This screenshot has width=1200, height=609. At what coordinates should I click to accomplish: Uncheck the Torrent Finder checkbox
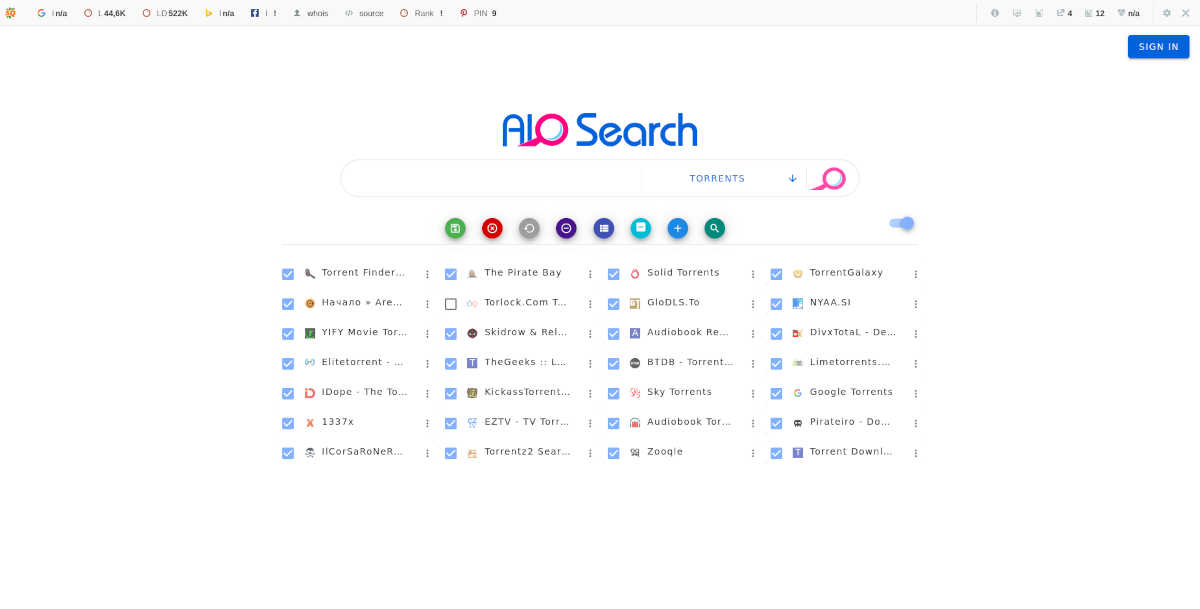tap(288, 274)
